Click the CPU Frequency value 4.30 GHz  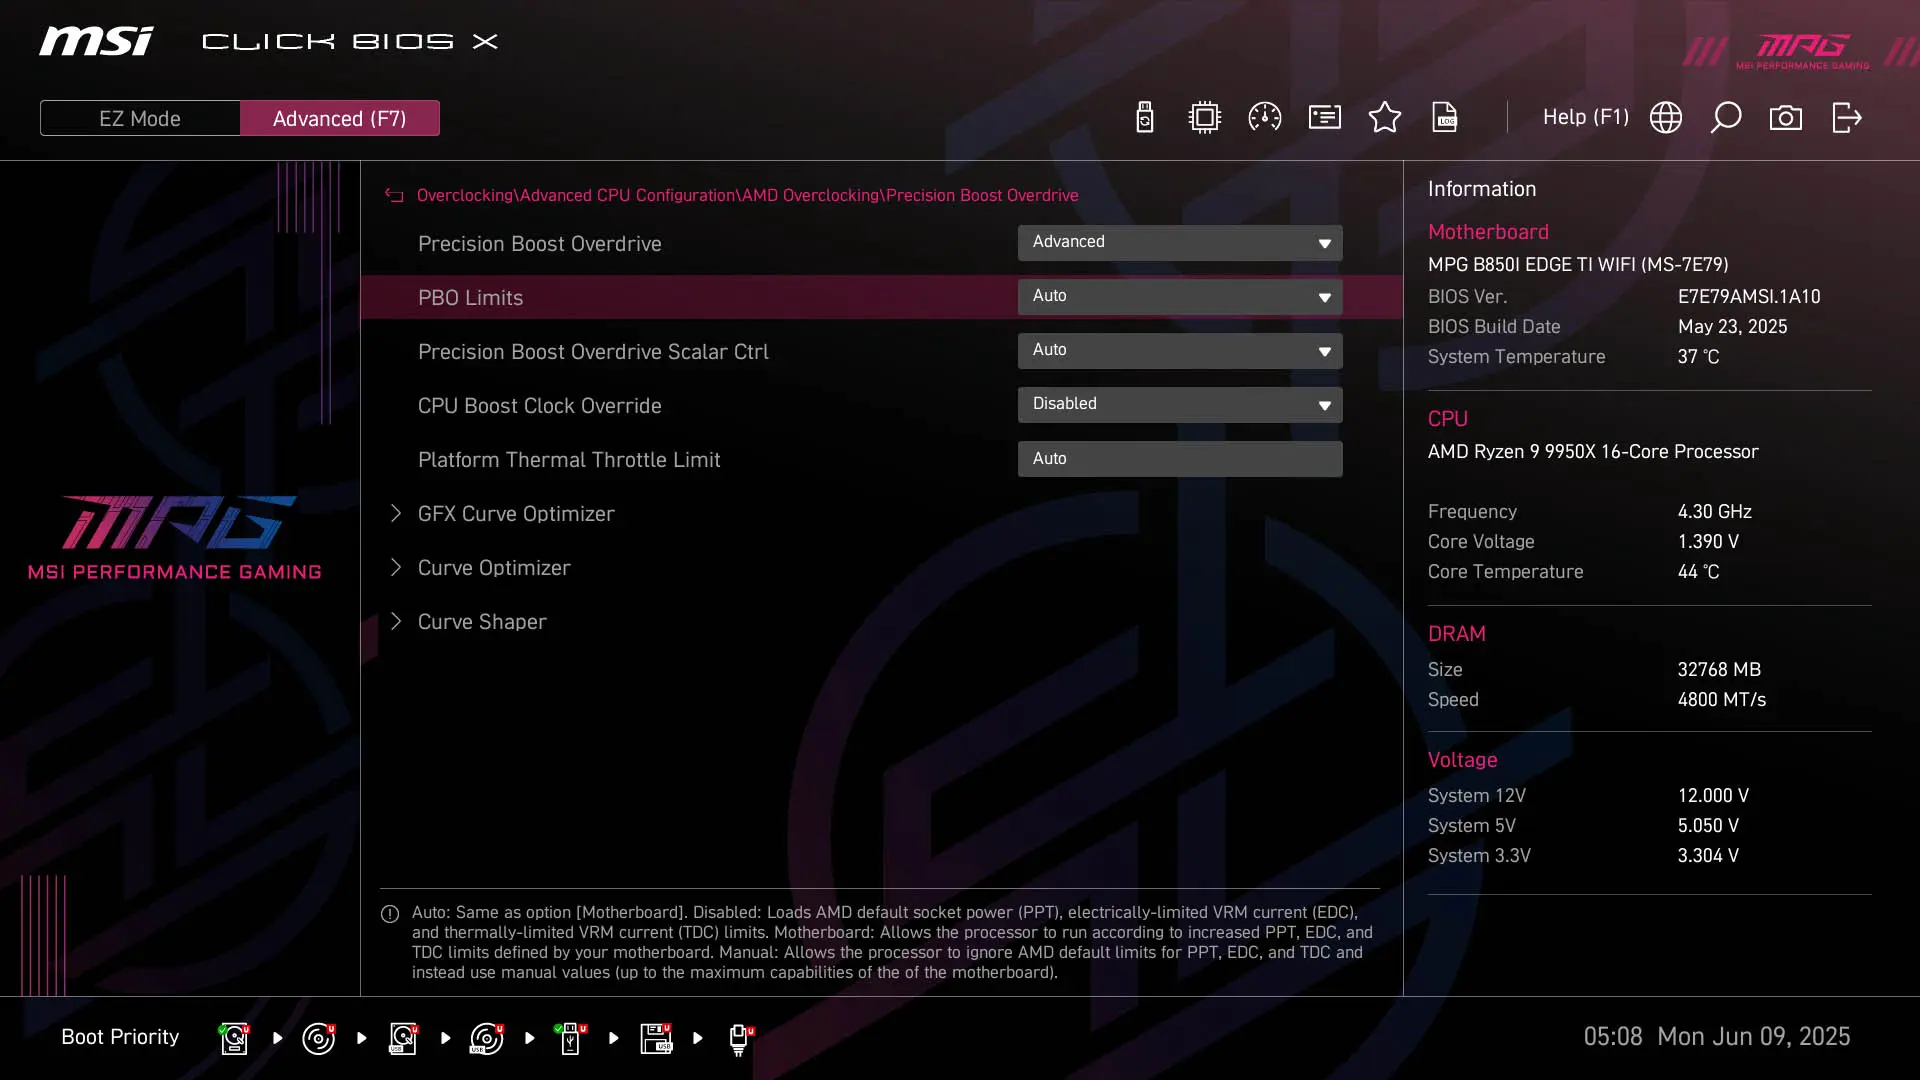(x=1715, y=511)
